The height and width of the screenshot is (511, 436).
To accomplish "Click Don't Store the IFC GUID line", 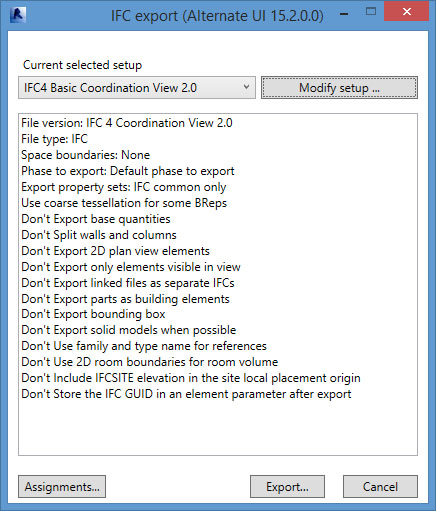I will click(x=186, y=394).
